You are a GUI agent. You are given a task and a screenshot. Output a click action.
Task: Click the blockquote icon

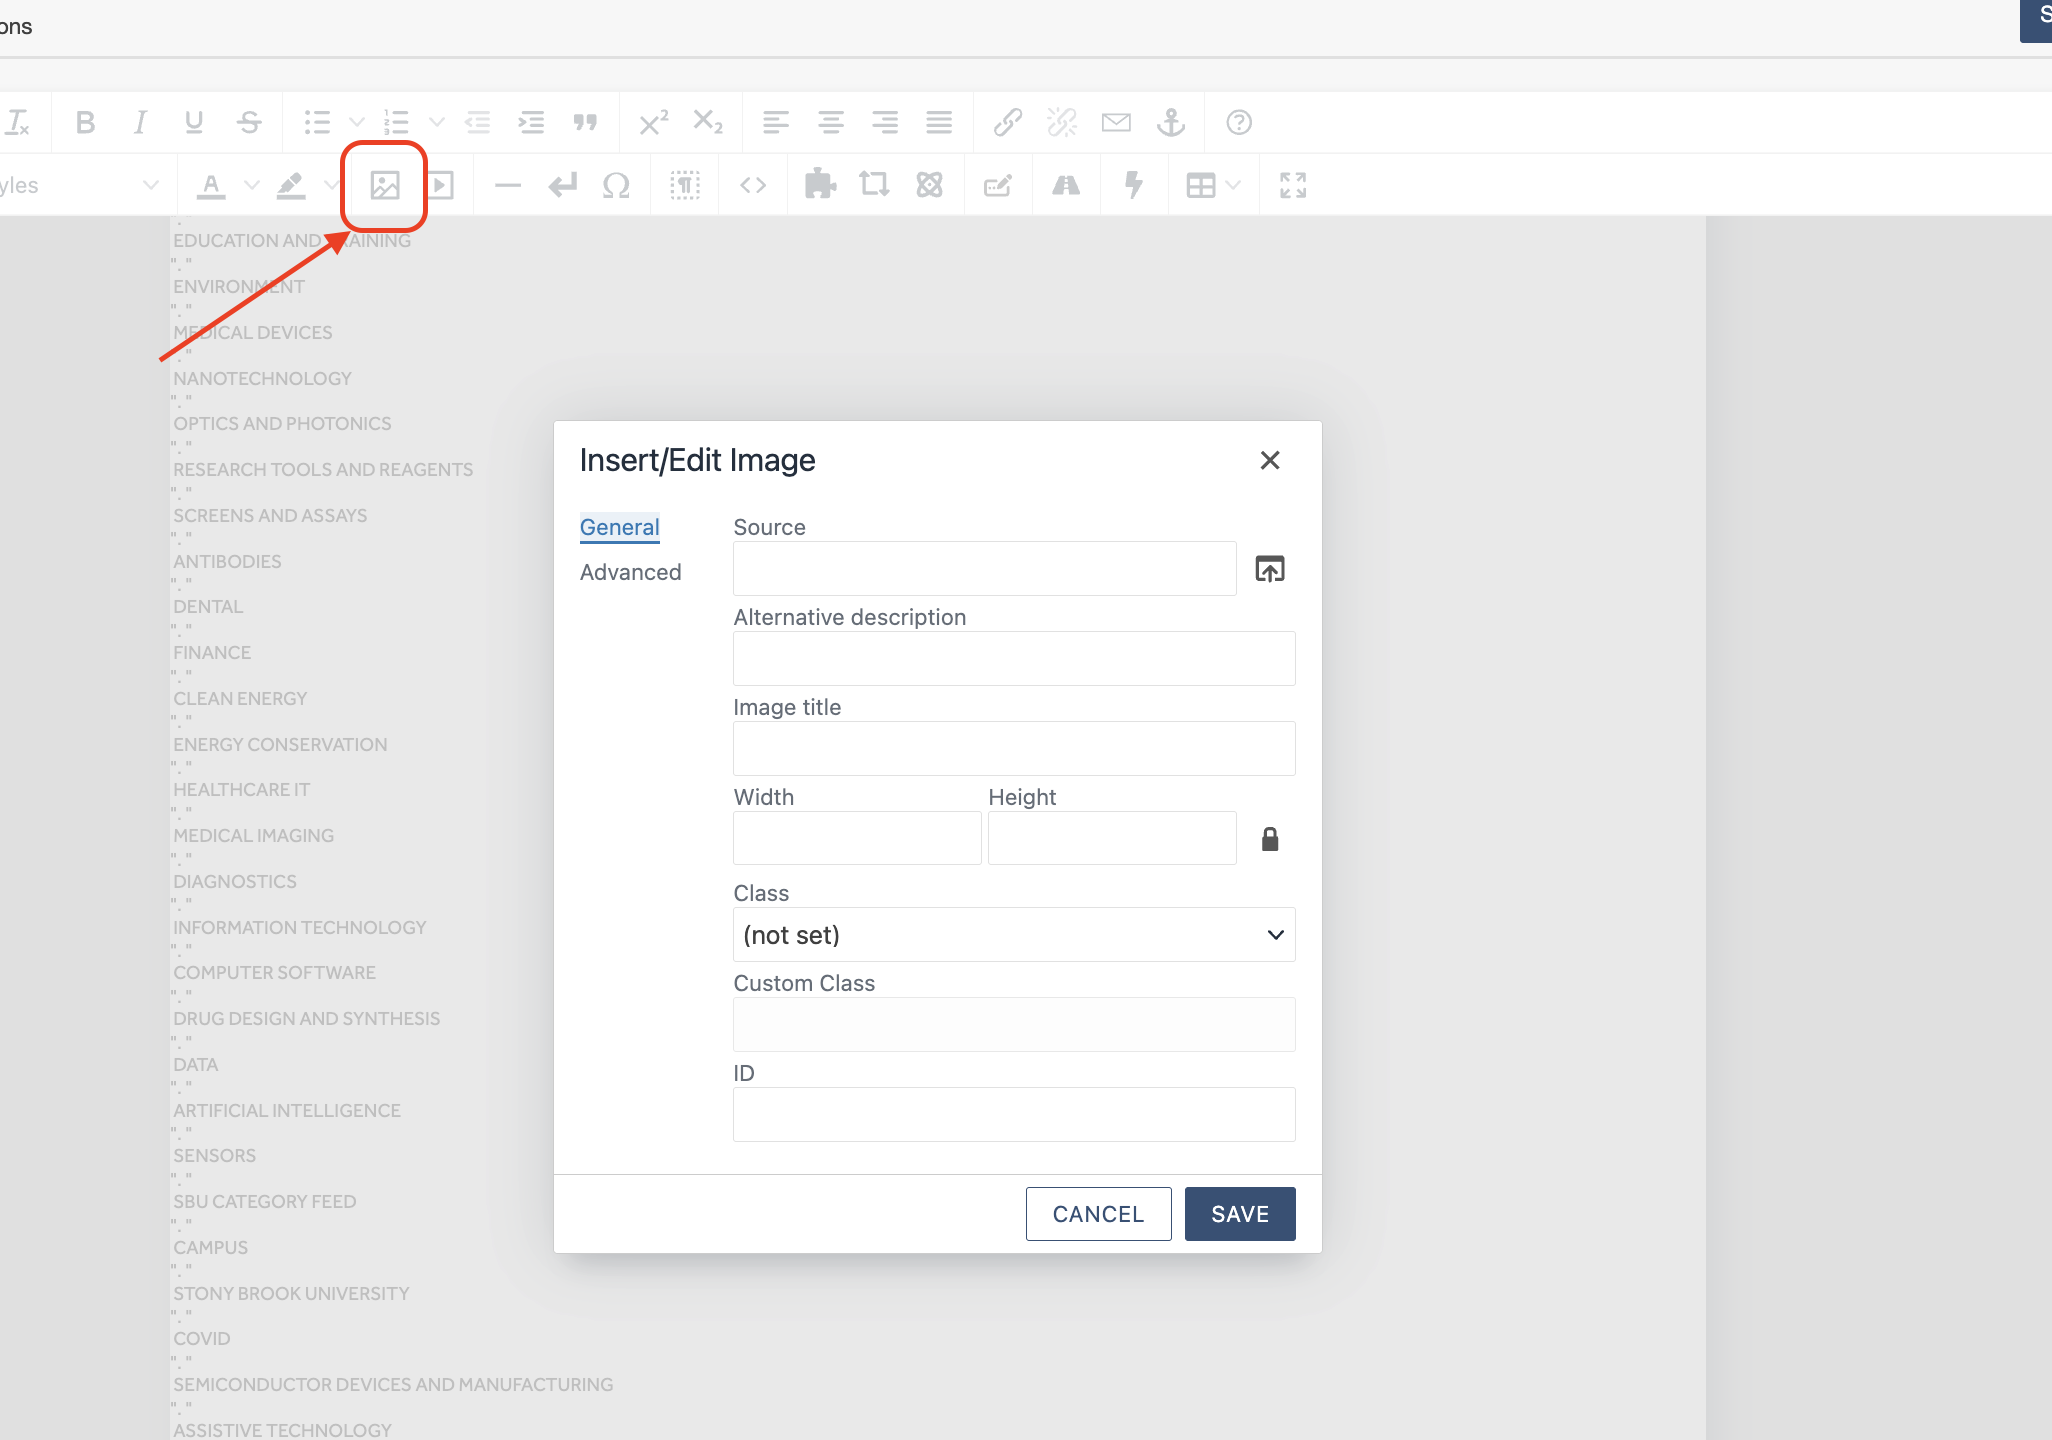click(x=585, y=122)
